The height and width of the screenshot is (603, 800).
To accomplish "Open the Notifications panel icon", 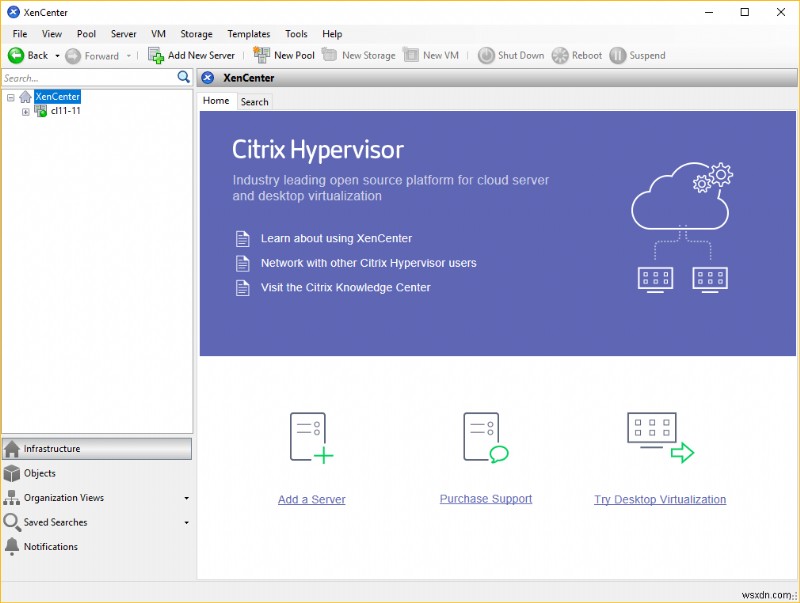I will 14,546.
